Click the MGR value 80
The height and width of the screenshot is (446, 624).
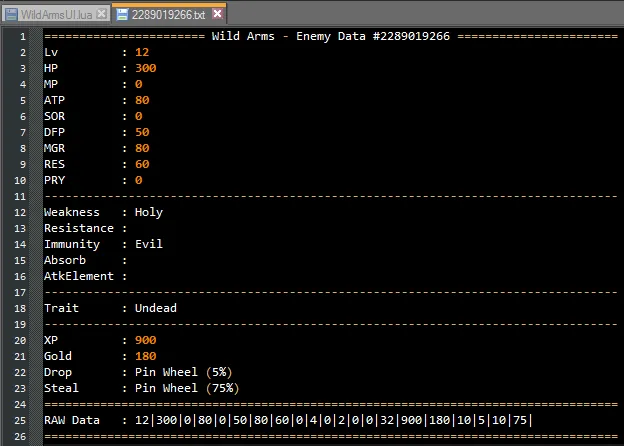142,148
